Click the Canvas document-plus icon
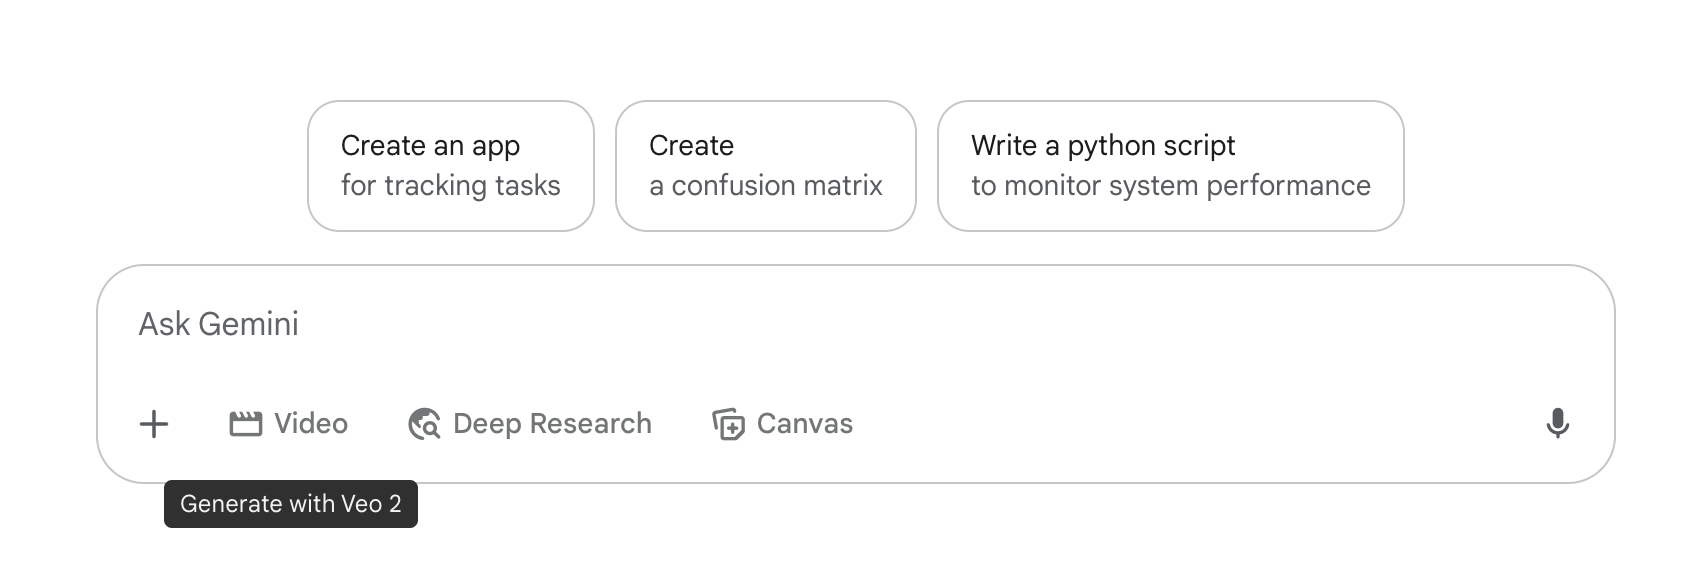This screenshot has height=562, width=1694. (x=728, y=424)
